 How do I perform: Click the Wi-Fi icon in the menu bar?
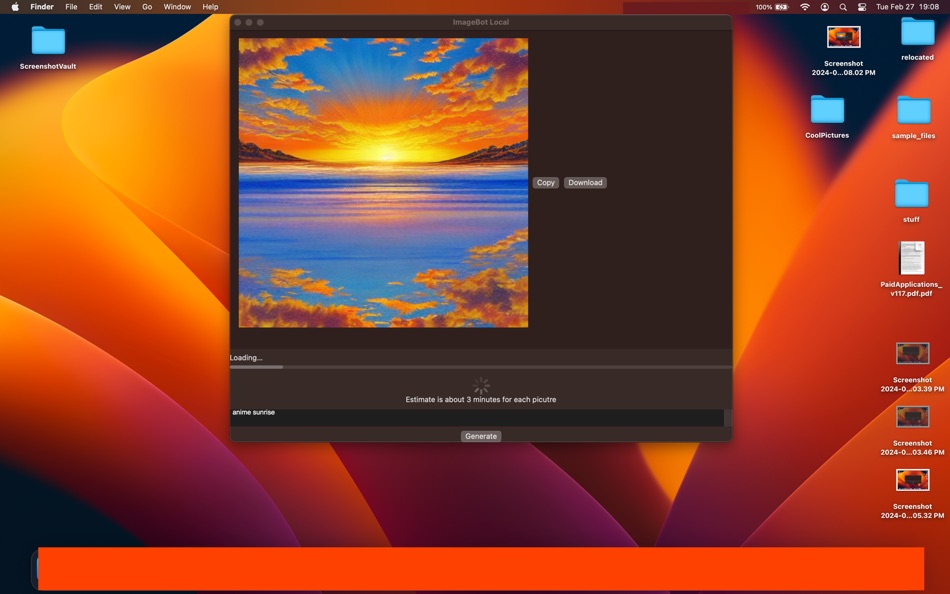pos(804,6)
